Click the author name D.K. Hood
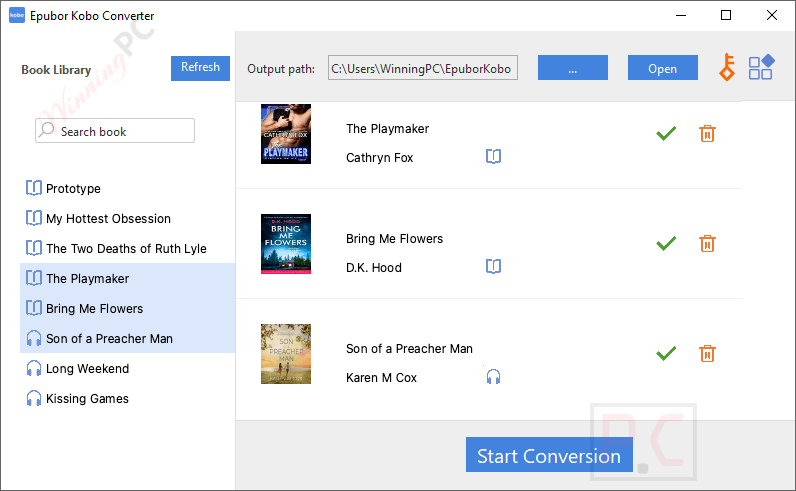Screen dimensions: 796x491 point(374,268)
